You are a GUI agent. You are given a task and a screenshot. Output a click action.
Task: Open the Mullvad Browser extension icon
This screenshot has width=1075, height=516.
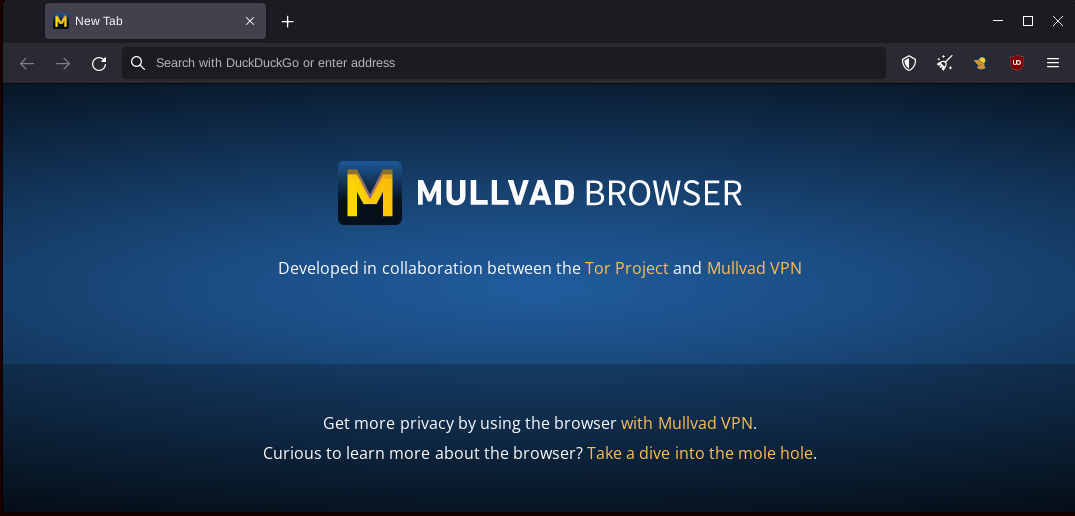[x=980, y=63]
